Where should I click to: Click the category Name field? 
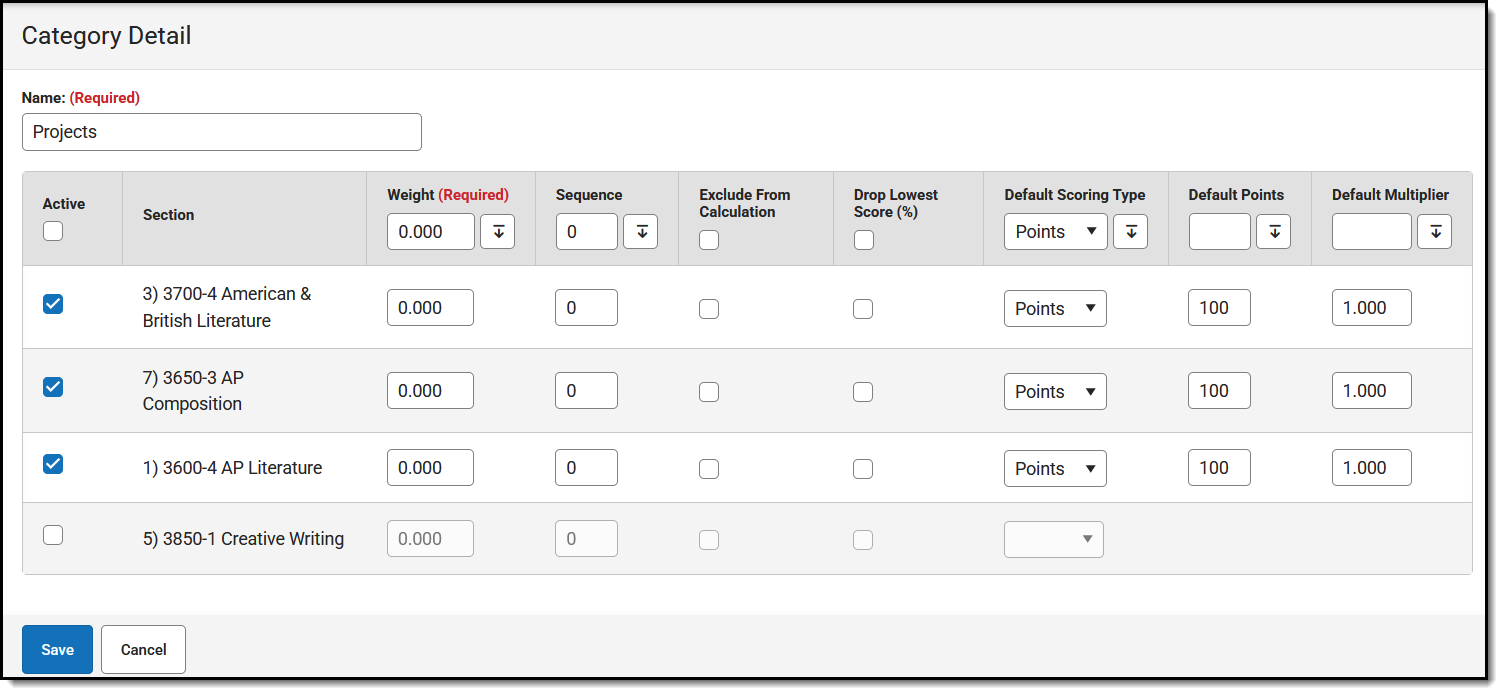click(221, 132)
